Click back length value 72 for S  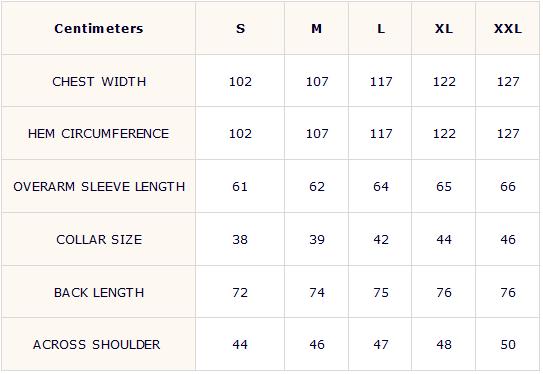point(240,293)
